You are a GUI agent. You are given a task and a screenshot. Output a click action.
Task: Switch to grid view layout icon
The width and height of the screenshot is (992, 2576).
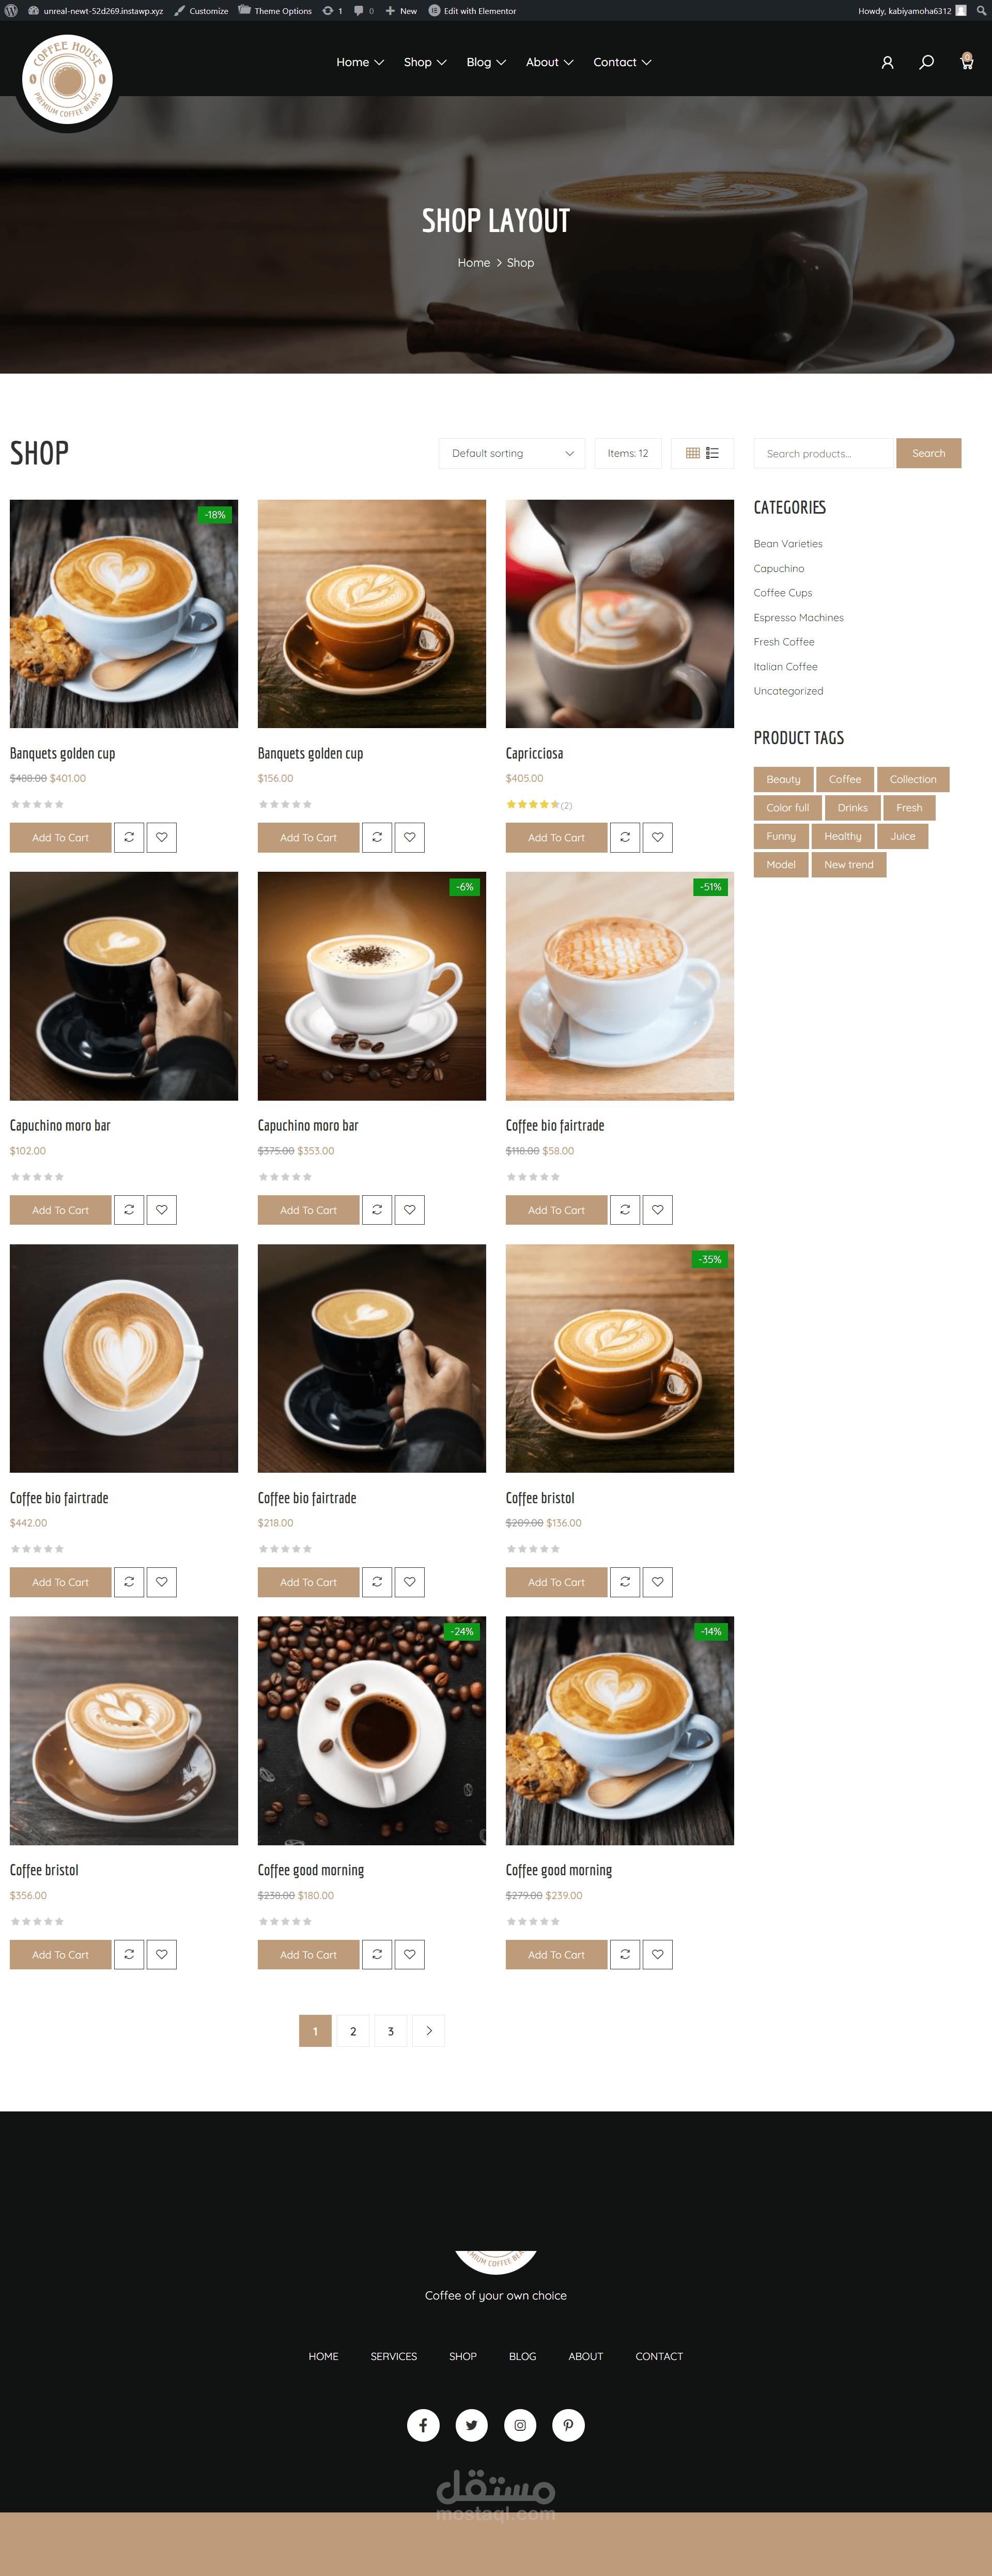(693, 453)
